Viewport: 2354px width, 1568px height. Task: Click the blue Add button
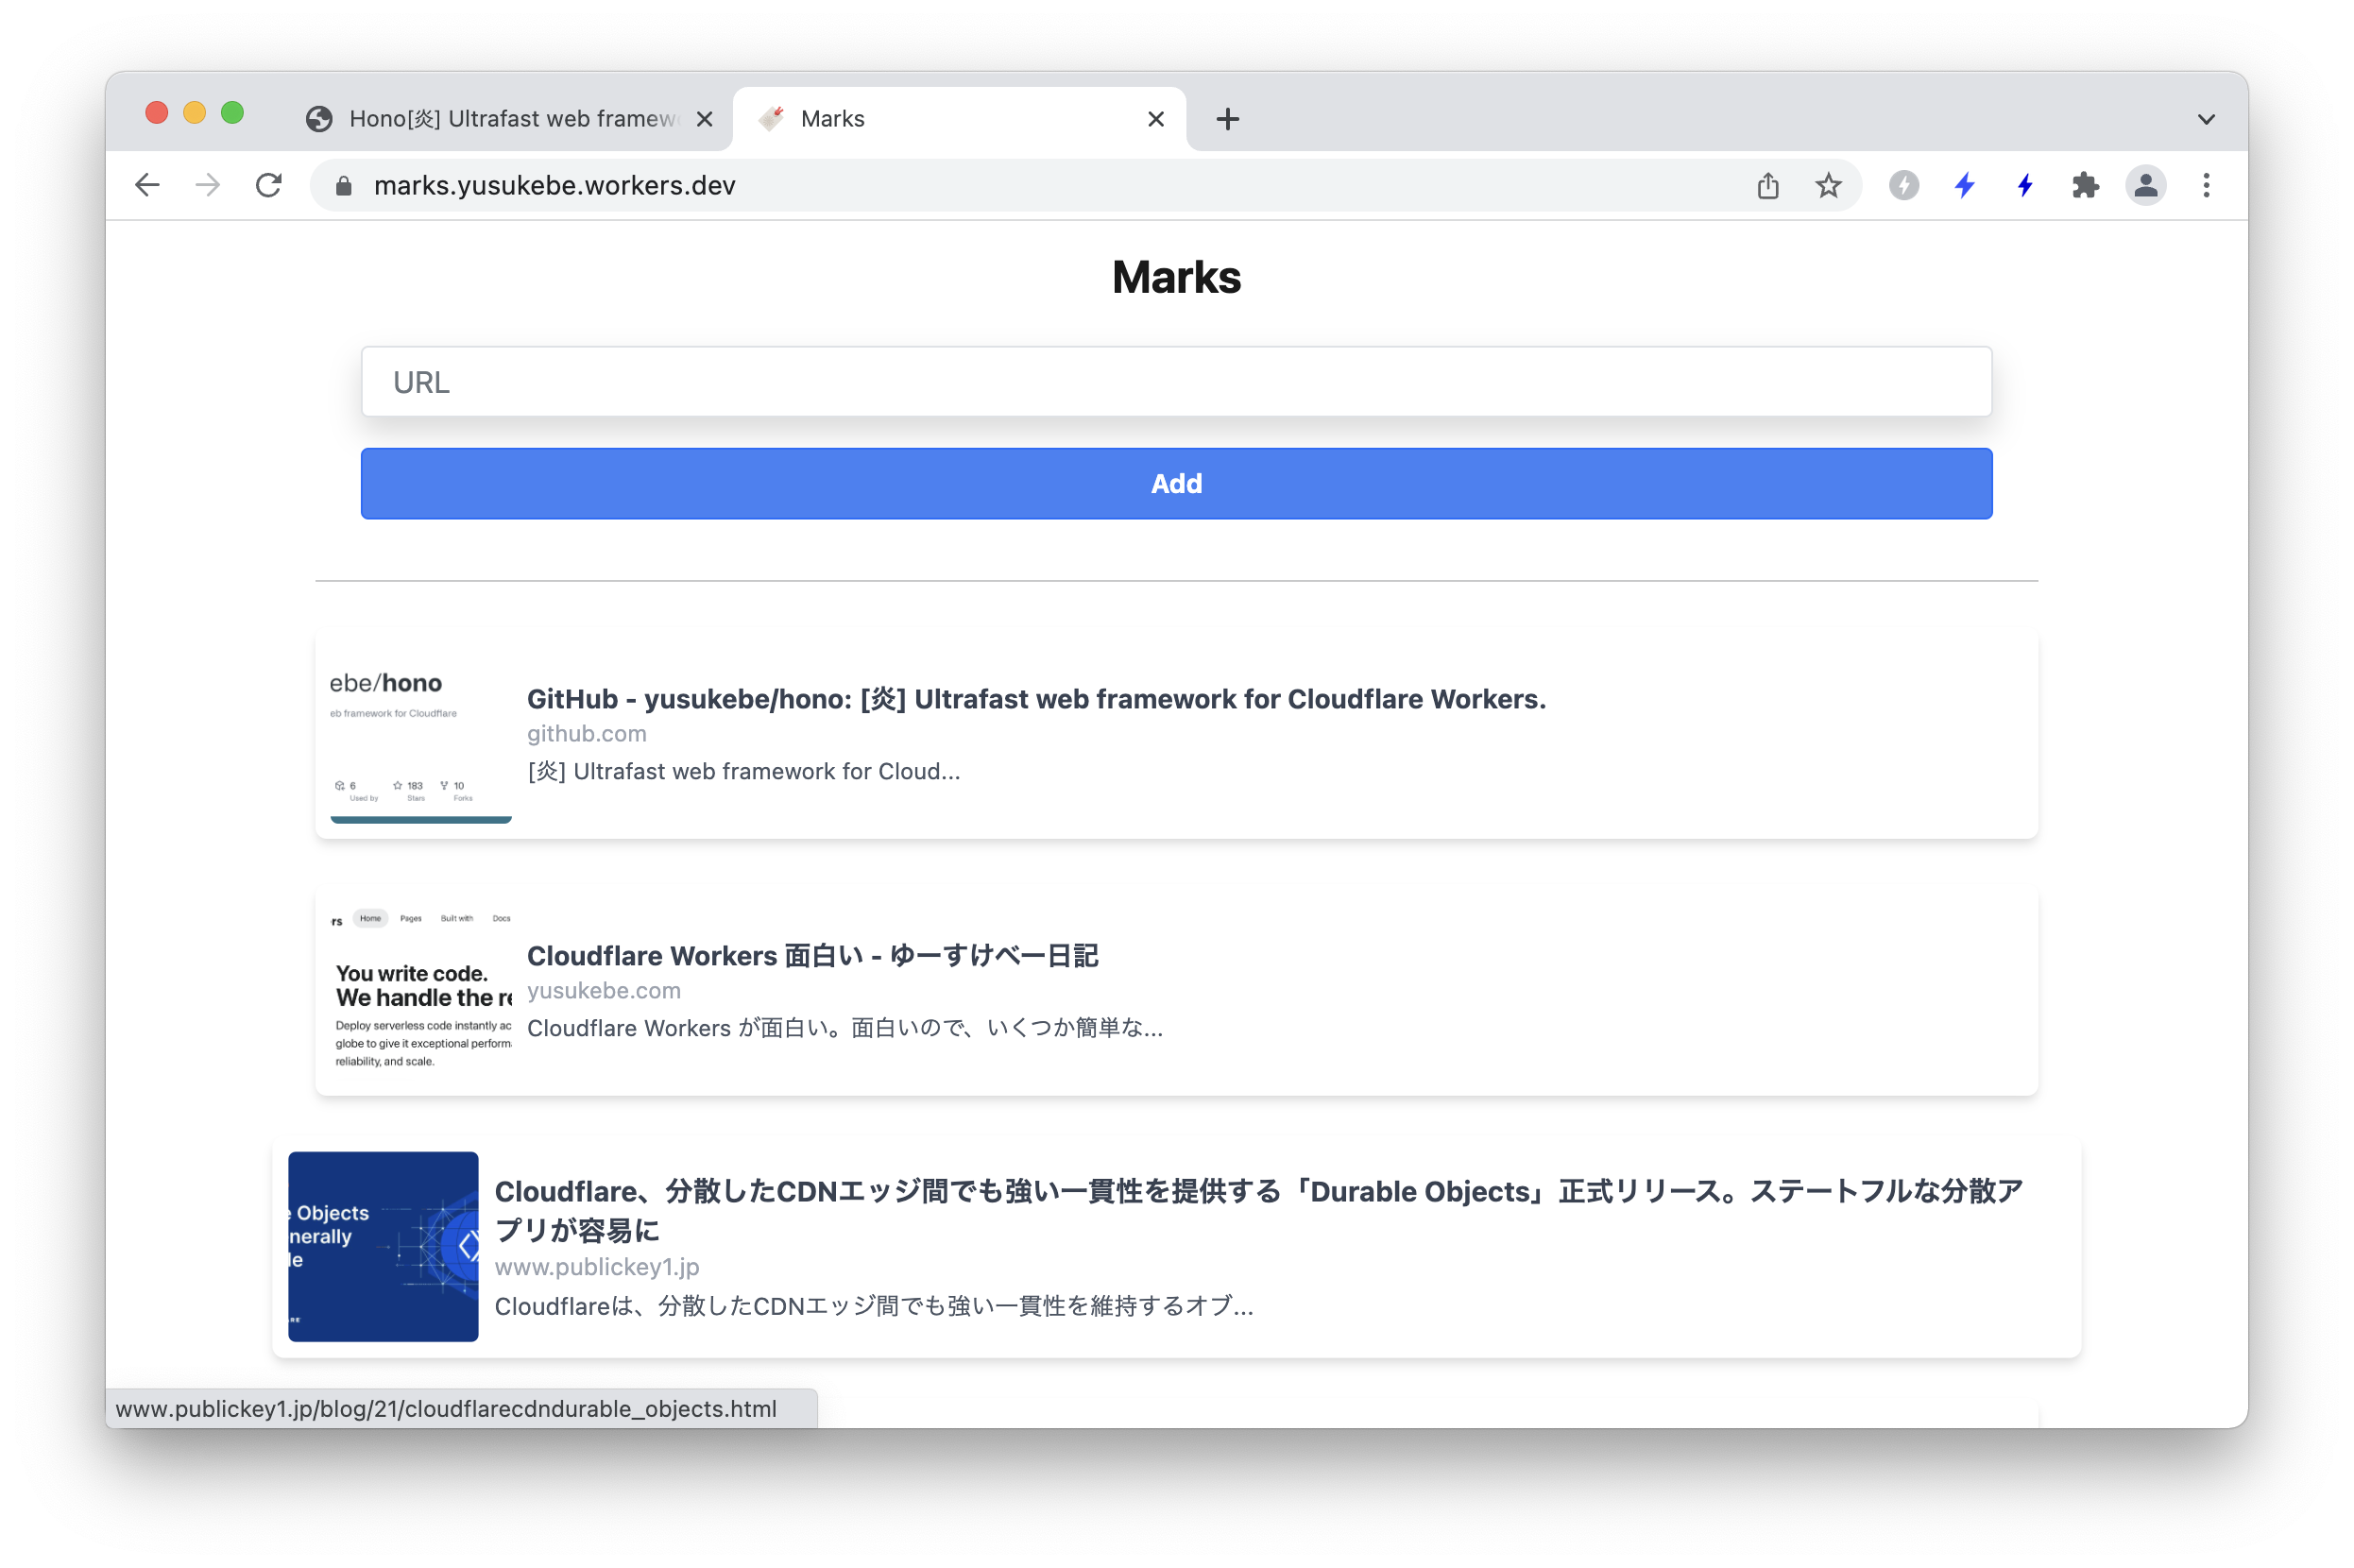[1176, 484]
